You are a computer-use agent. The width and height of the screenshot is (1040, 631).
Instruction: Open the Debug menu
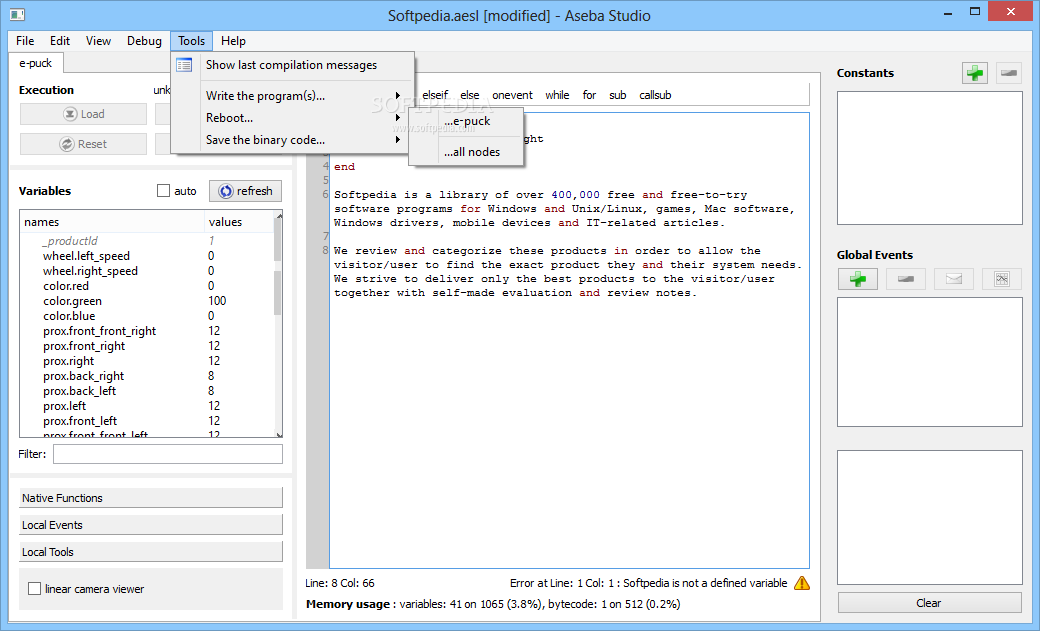pyautogui.click(x=144, y=40)
